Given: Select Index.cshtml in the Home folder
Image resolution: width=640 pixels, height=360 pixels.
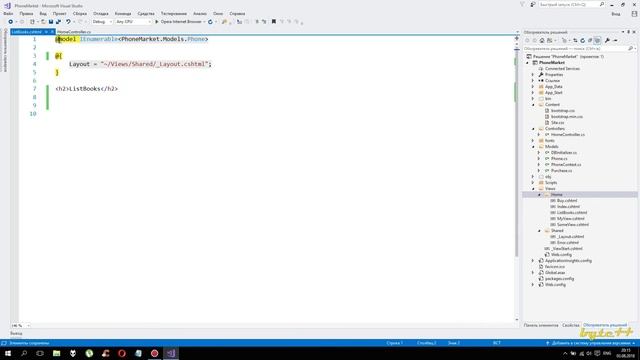Looking at the screenshot, I should click(568, 207).
